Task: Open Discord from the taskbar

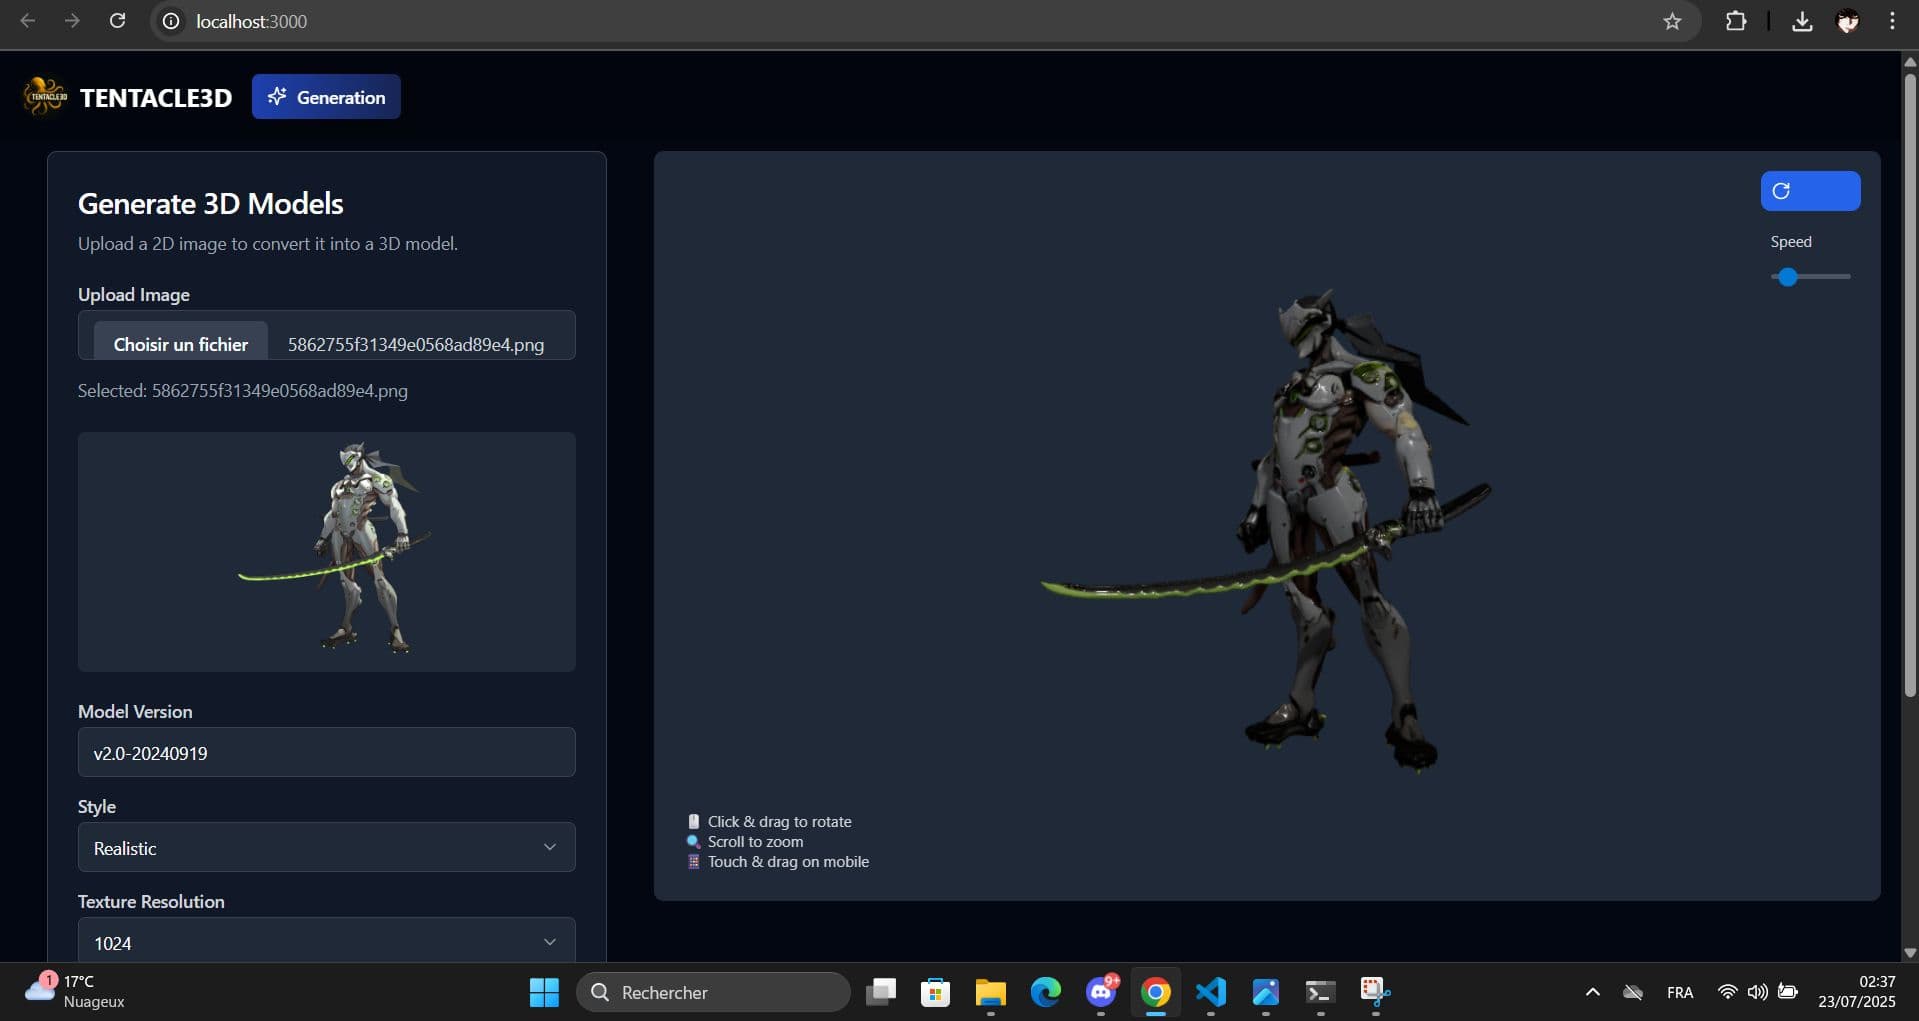Action: point(1100,992)
